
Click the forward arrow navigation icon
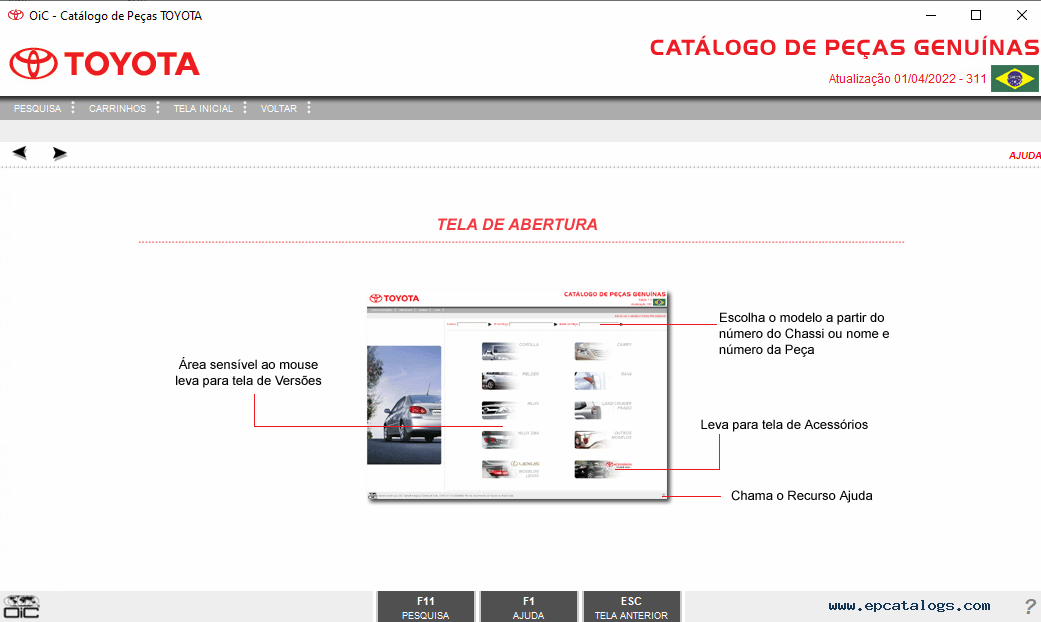coord(60,153)
